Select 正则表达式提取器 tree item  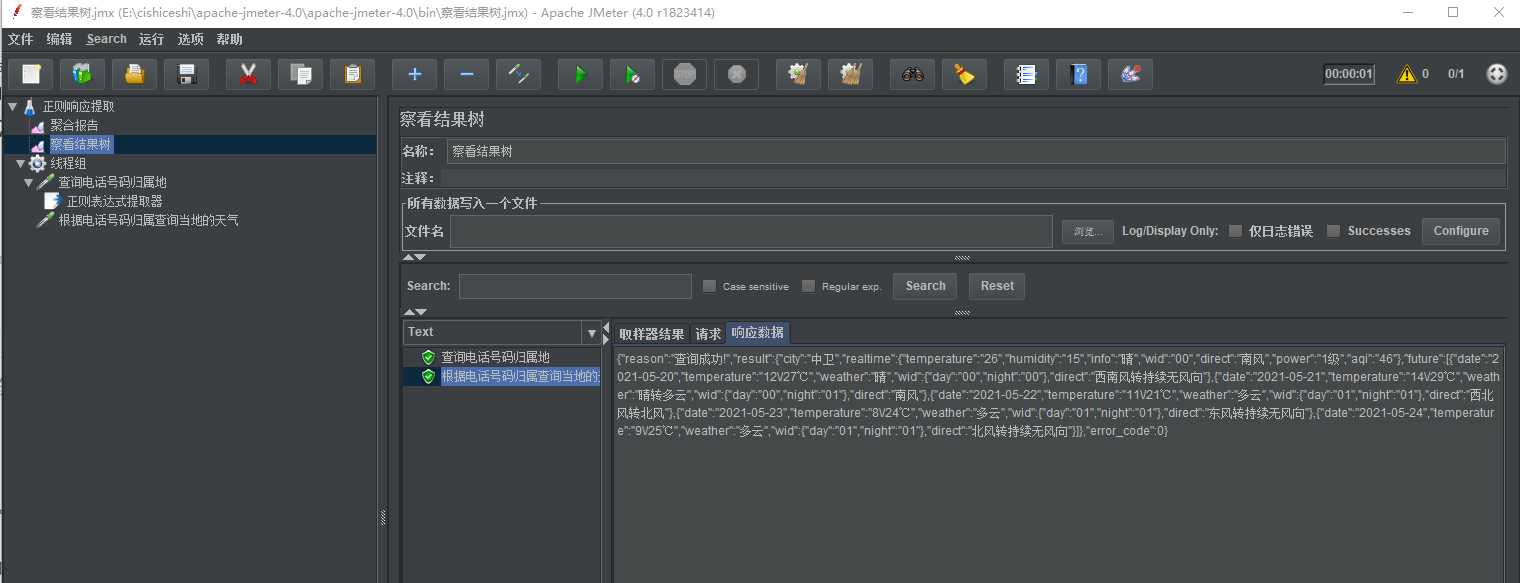pyautogui.click(x=115, y=201)
